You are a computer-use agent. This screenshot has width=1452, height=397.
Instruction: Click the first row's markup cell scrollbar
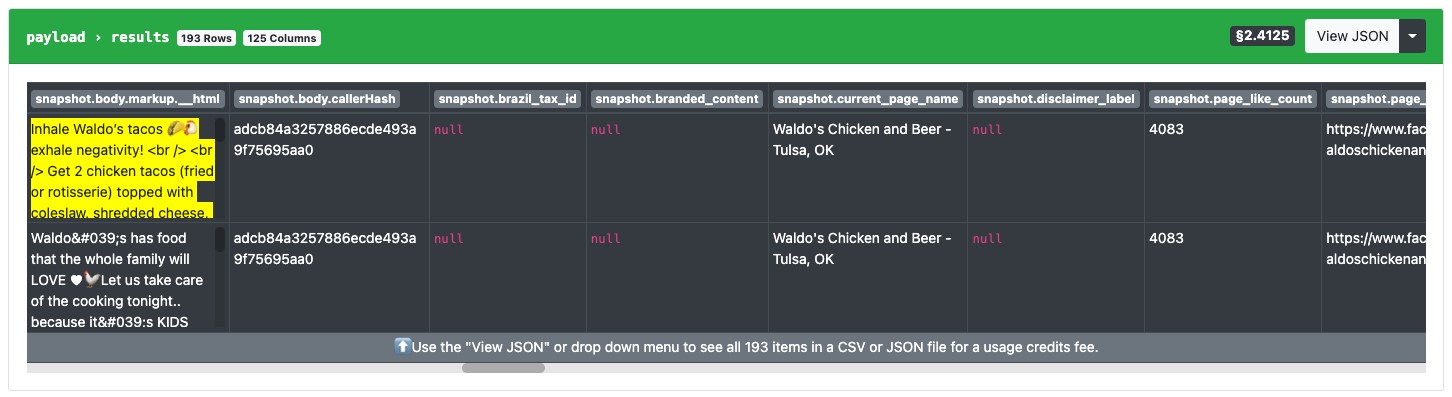220,168
